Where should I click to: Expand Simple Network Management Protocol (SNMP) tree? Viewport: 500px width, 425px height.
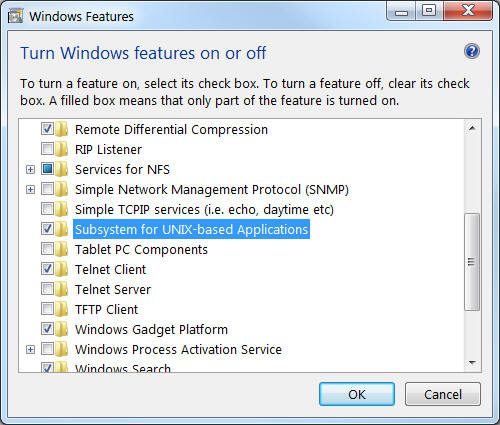(x=30, y=189)
